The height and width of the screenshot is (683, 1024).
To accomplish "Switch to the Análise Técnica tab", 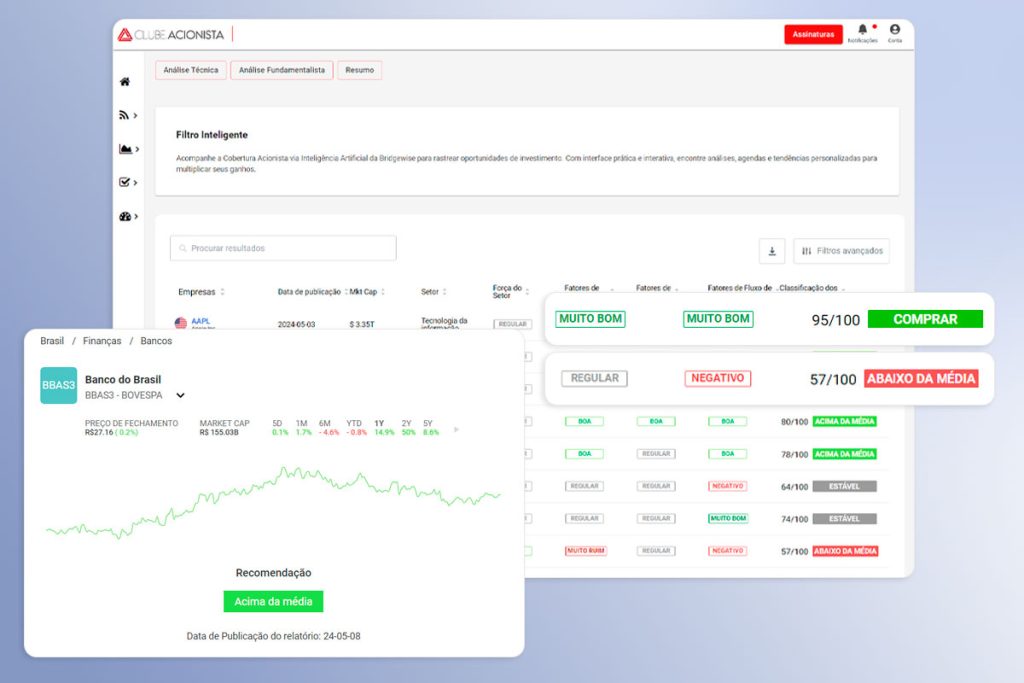I will click(x=191, y=70).
